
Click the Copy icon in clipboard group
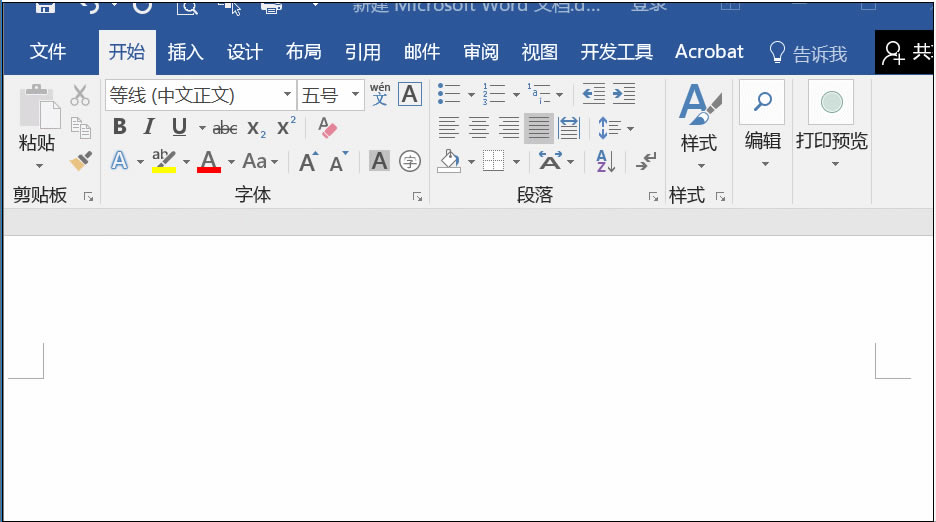coord(81,128)
